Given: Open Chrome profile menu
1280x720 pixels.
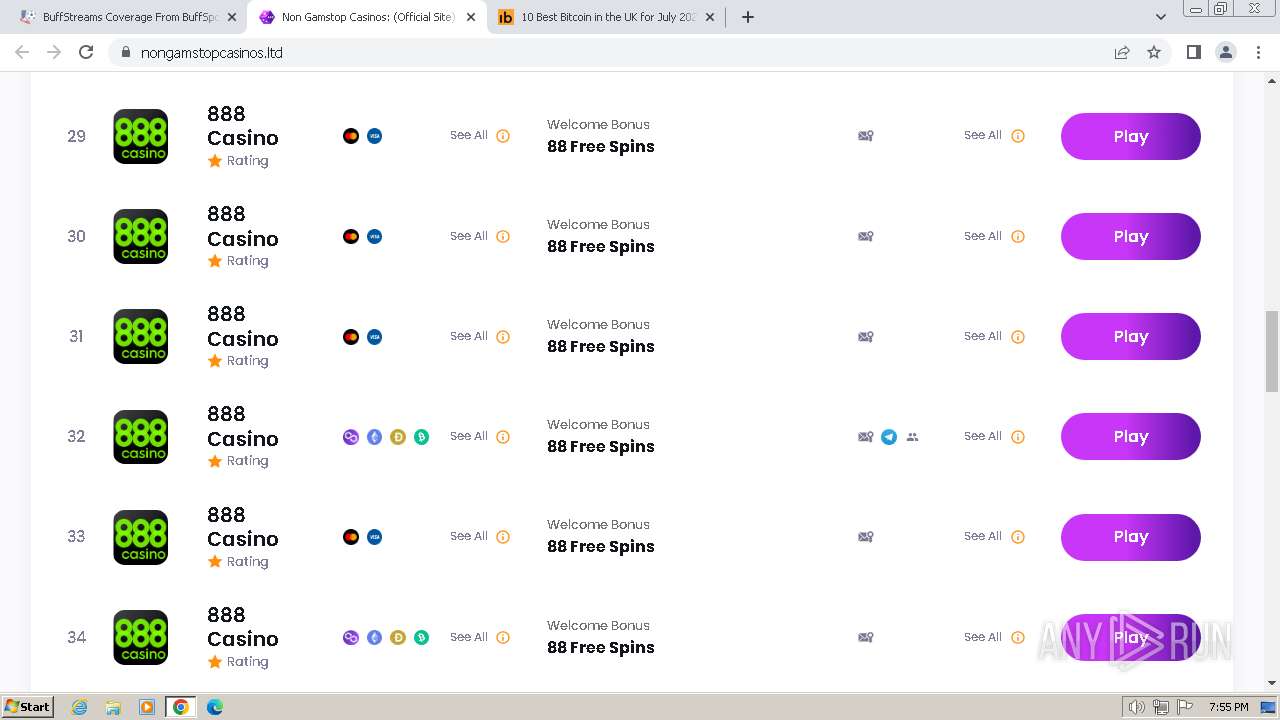Looking at the screenshot, I should coord(1226,52).
